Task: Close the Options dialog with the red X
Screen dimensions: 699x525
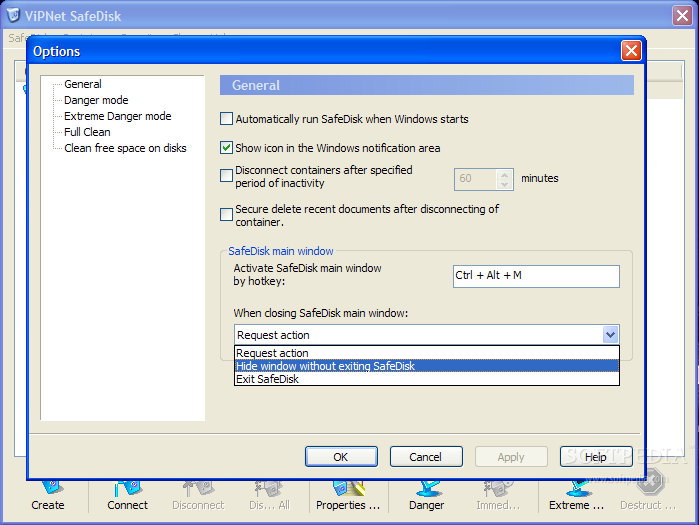Action: tap(631, 51)
